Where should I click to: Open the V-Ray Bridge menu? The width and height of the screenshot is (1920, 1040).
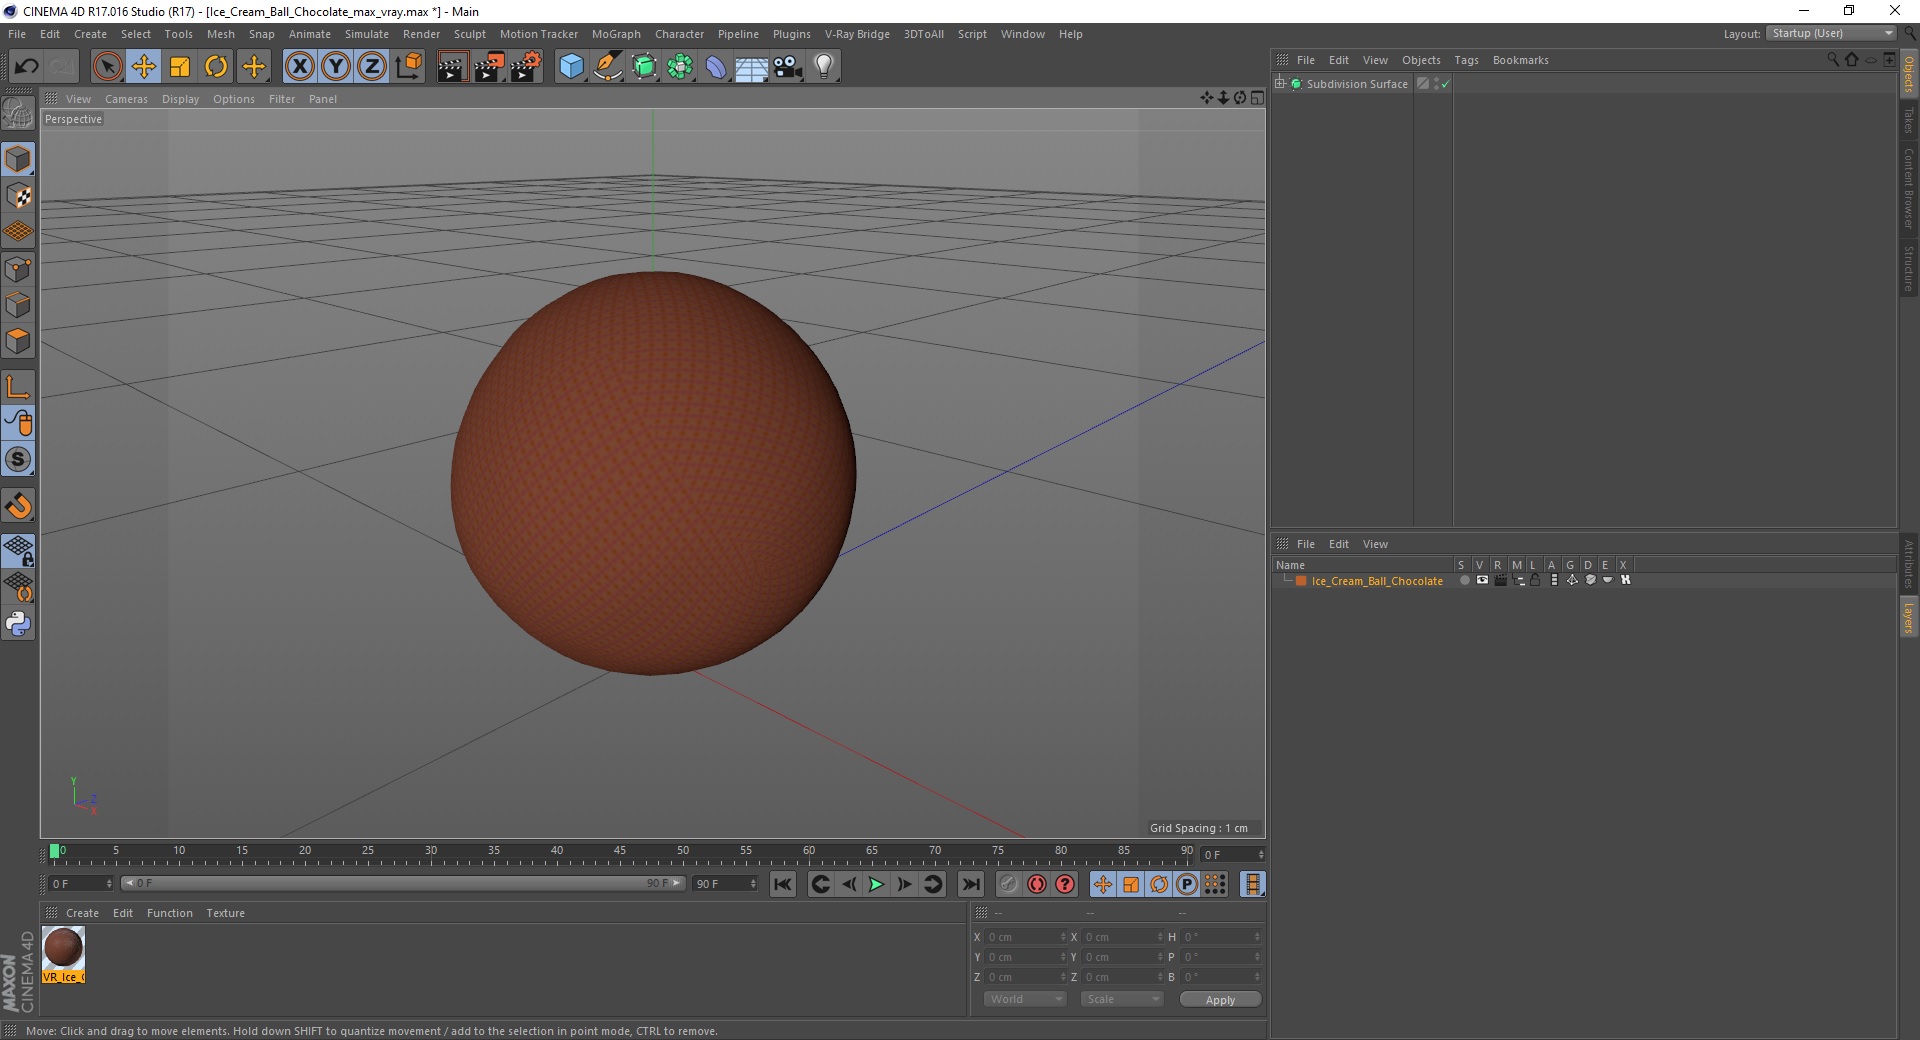tap(857, 34)
